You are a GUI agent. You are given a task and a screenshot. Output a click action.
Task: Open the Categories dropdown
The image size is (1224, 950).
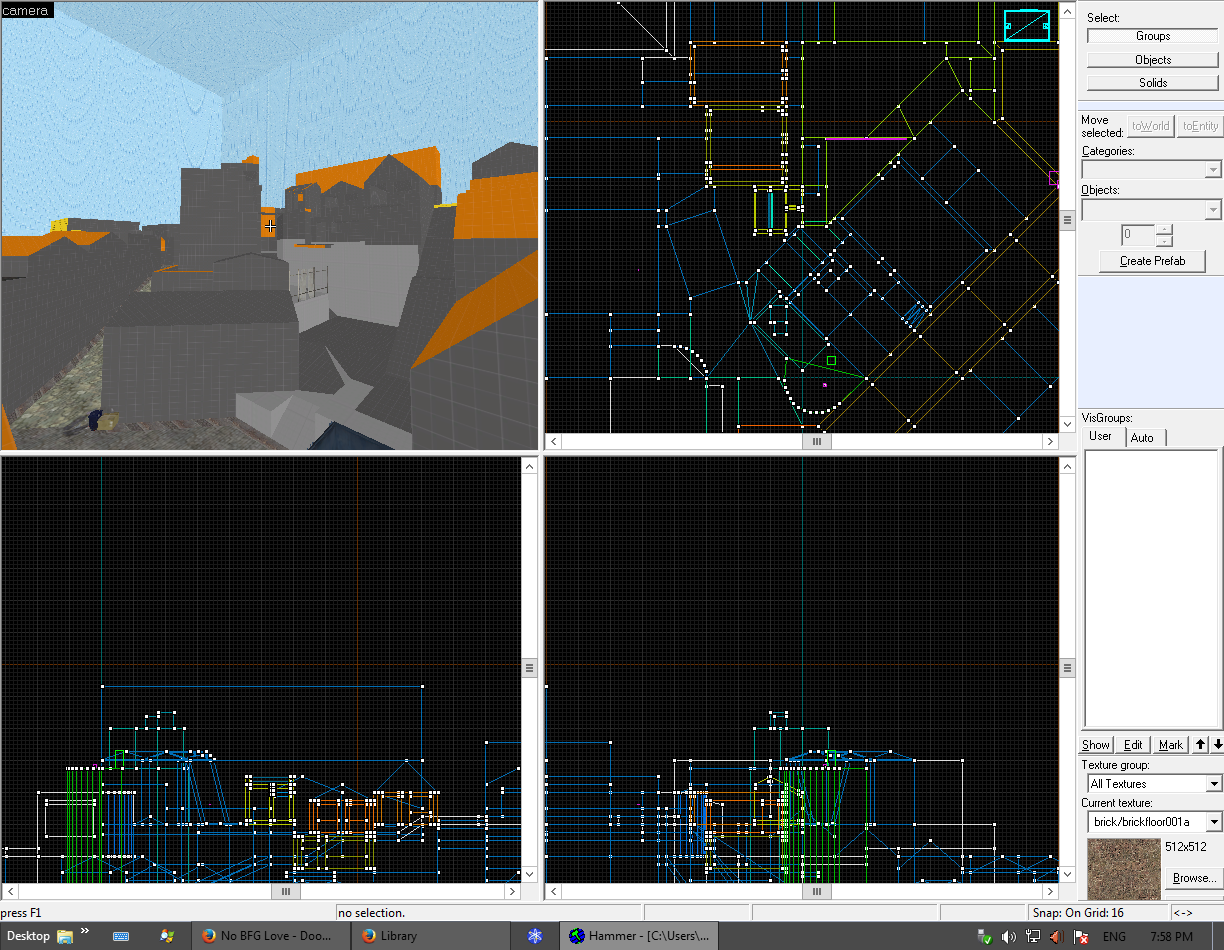click(1213, 171)
